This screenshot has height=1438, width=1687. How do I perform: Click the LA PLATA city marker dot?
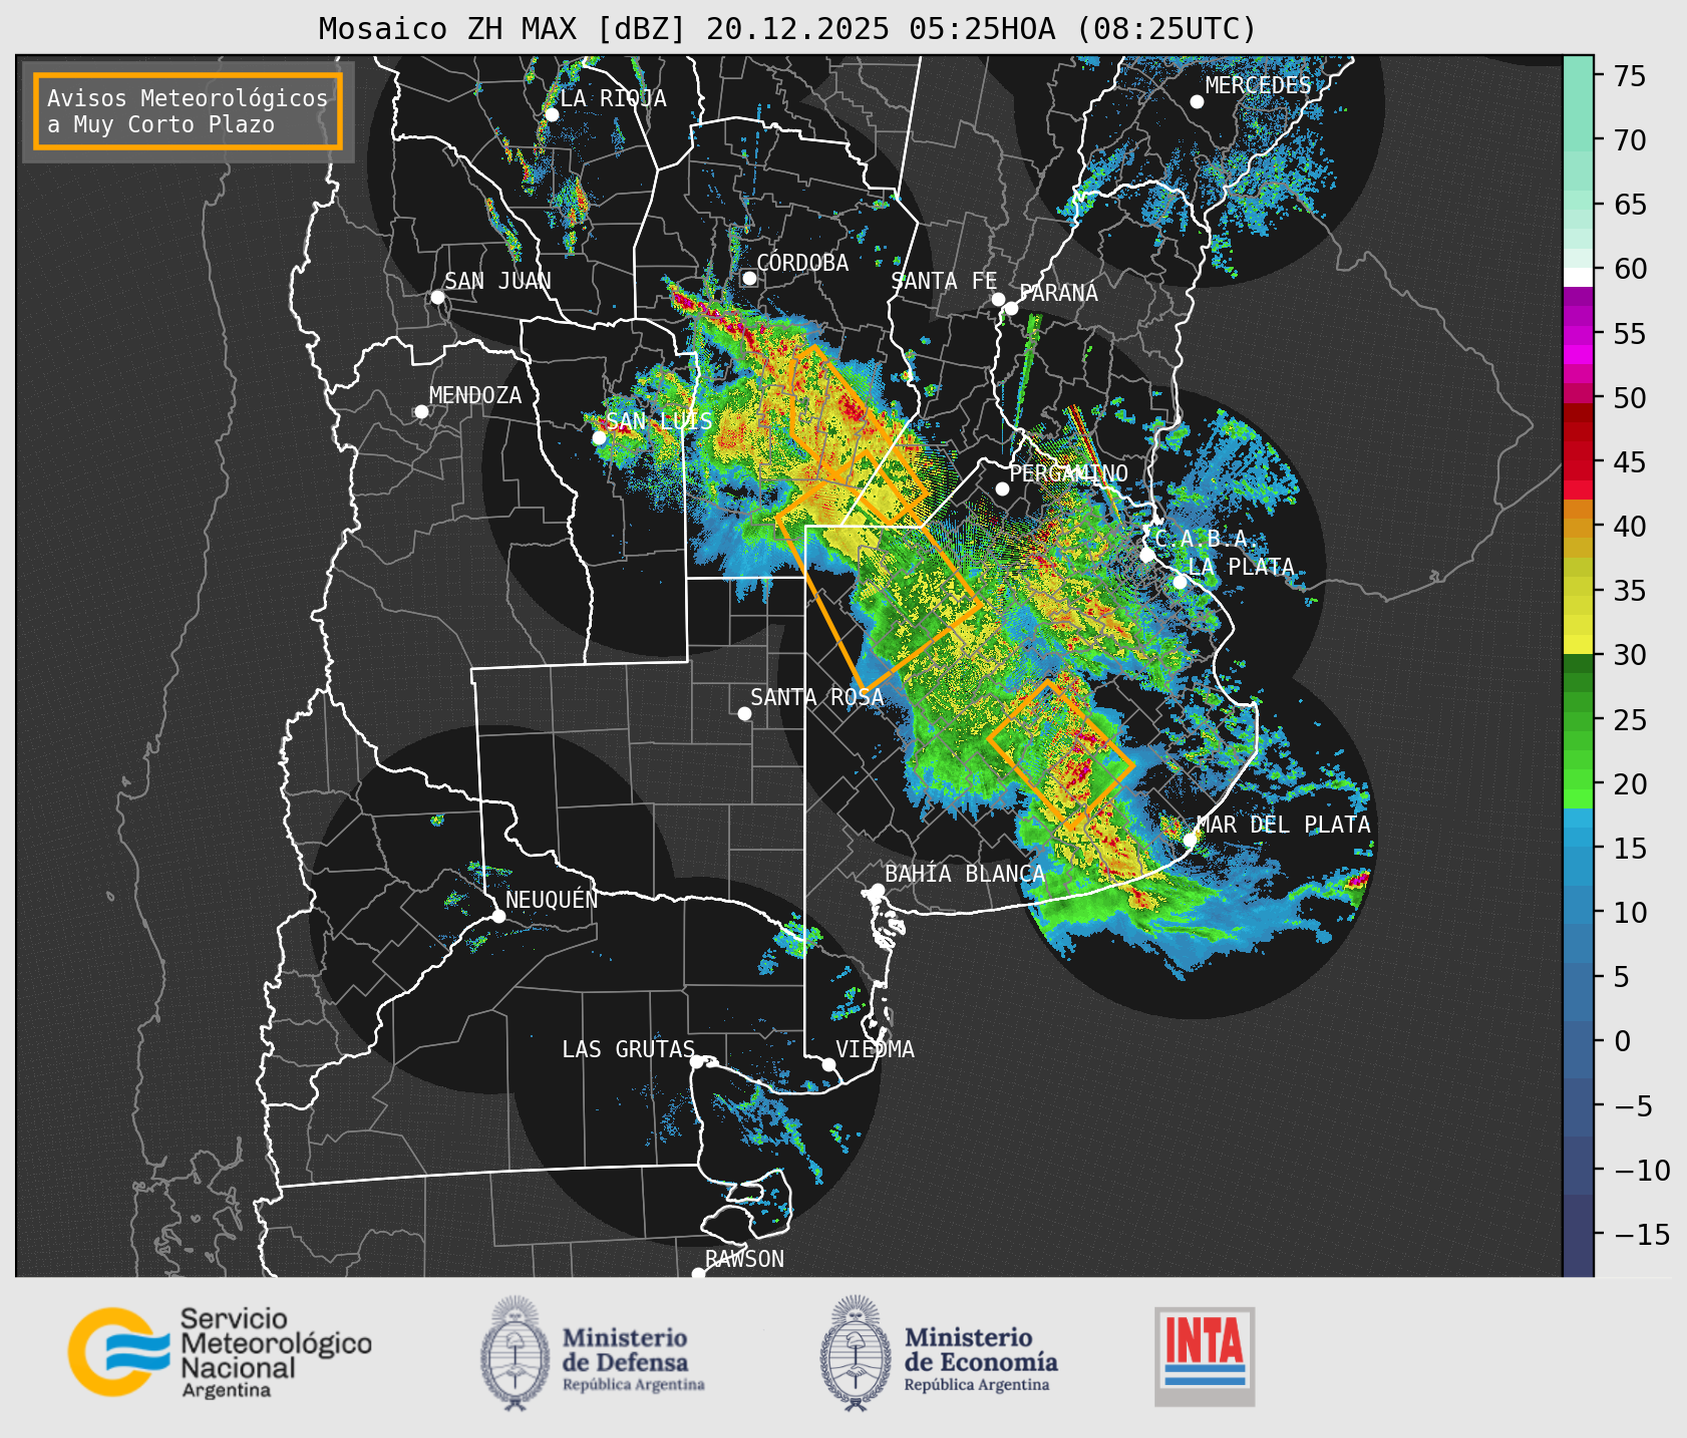coord(1180,582)
